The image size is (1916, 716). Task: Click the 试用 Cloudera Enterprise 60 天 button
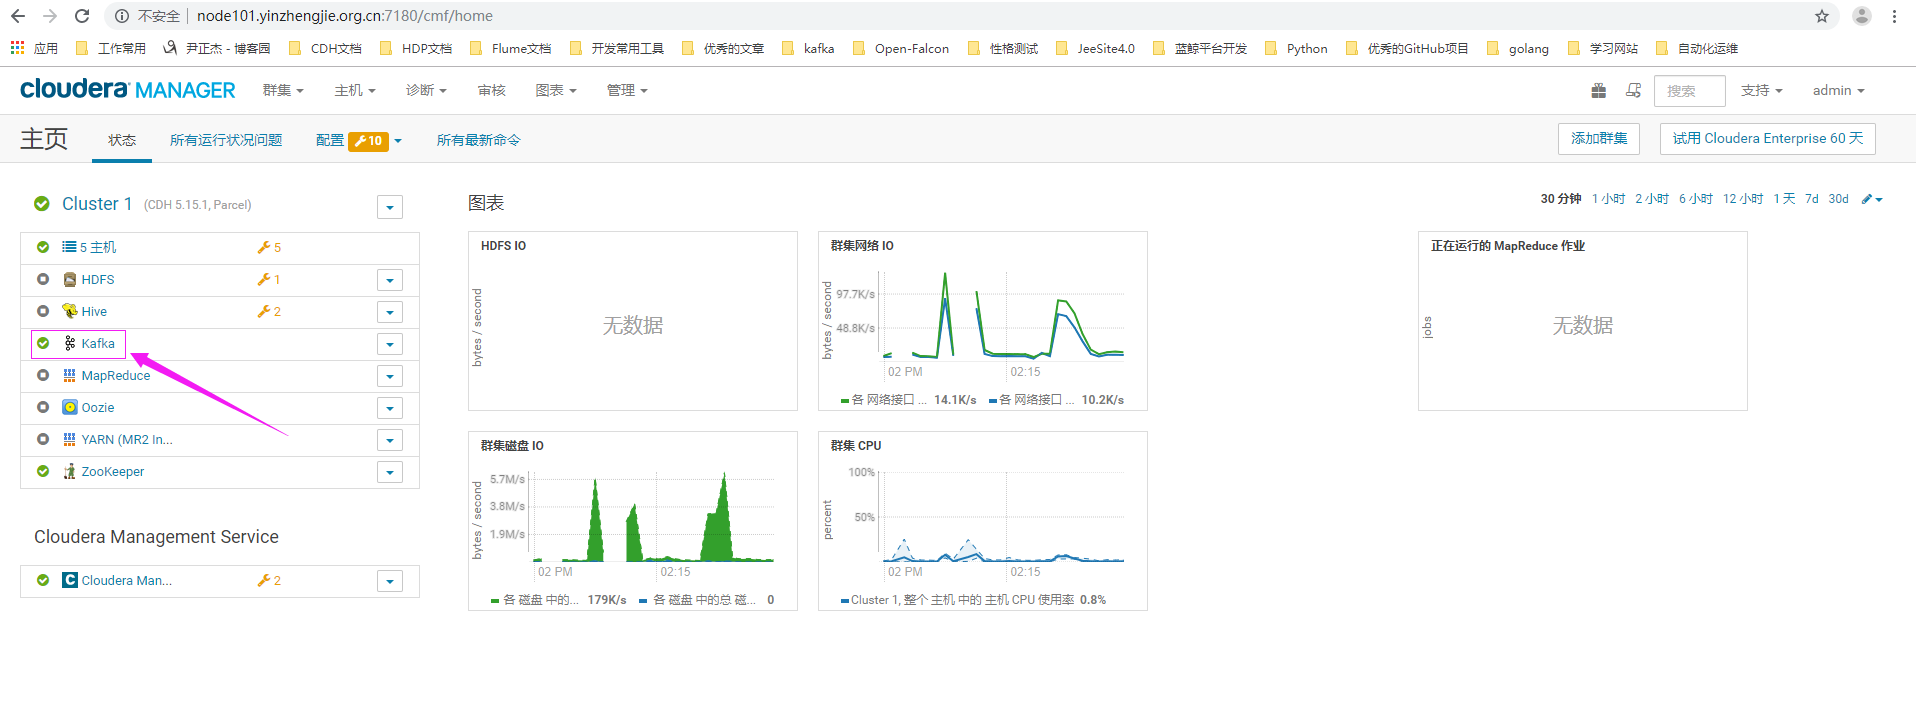(x=1767, y=139)
